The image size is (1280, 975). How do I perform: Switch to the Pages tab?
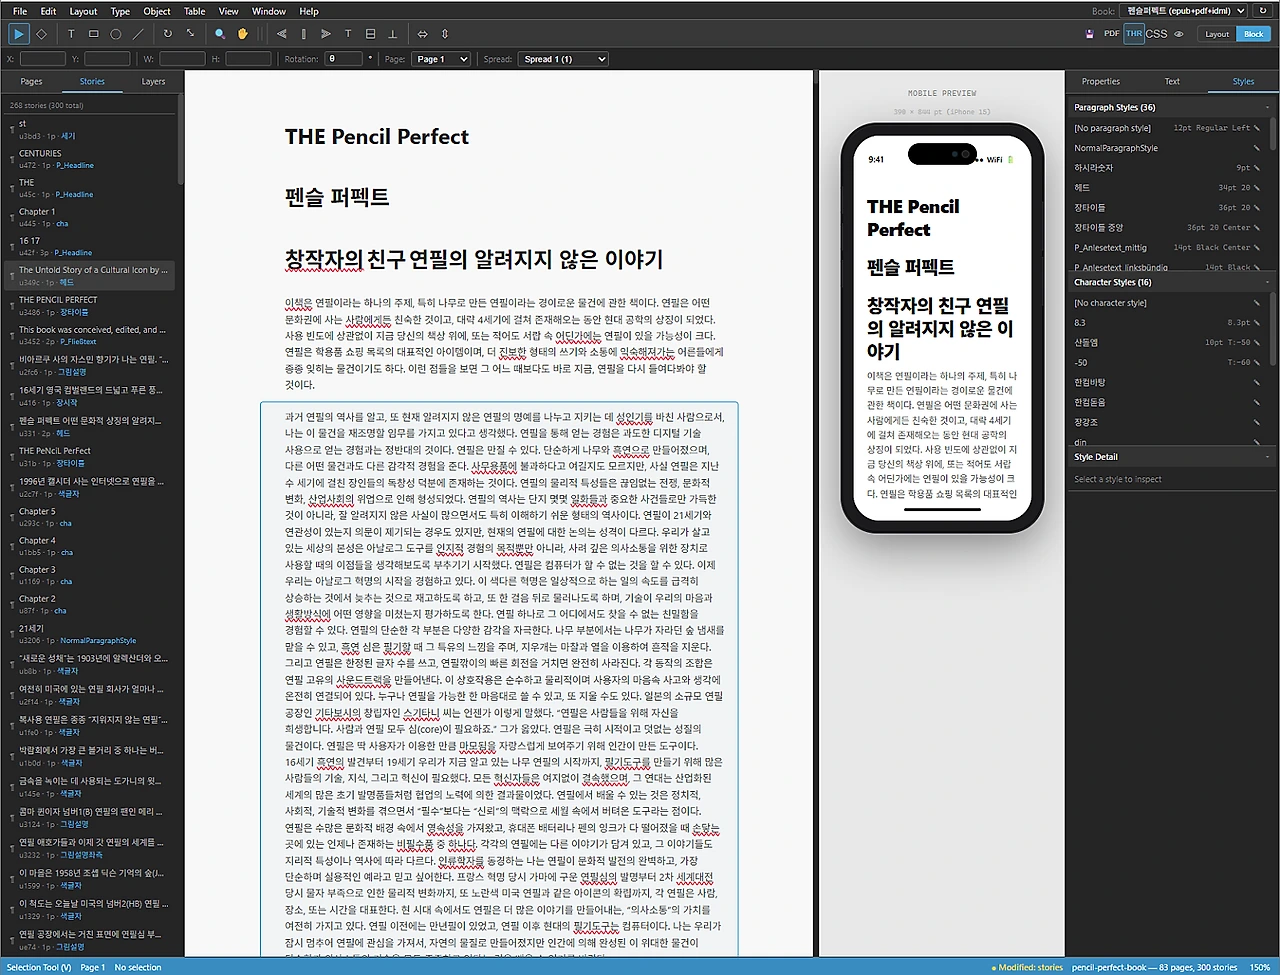32,81
